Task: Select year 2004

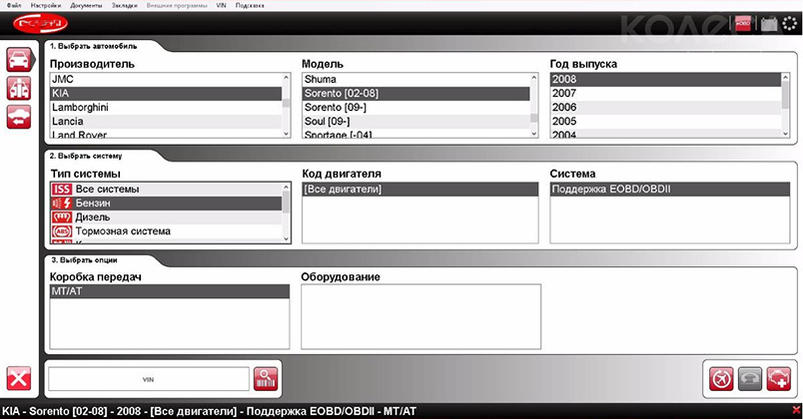Action: point(665,134)
